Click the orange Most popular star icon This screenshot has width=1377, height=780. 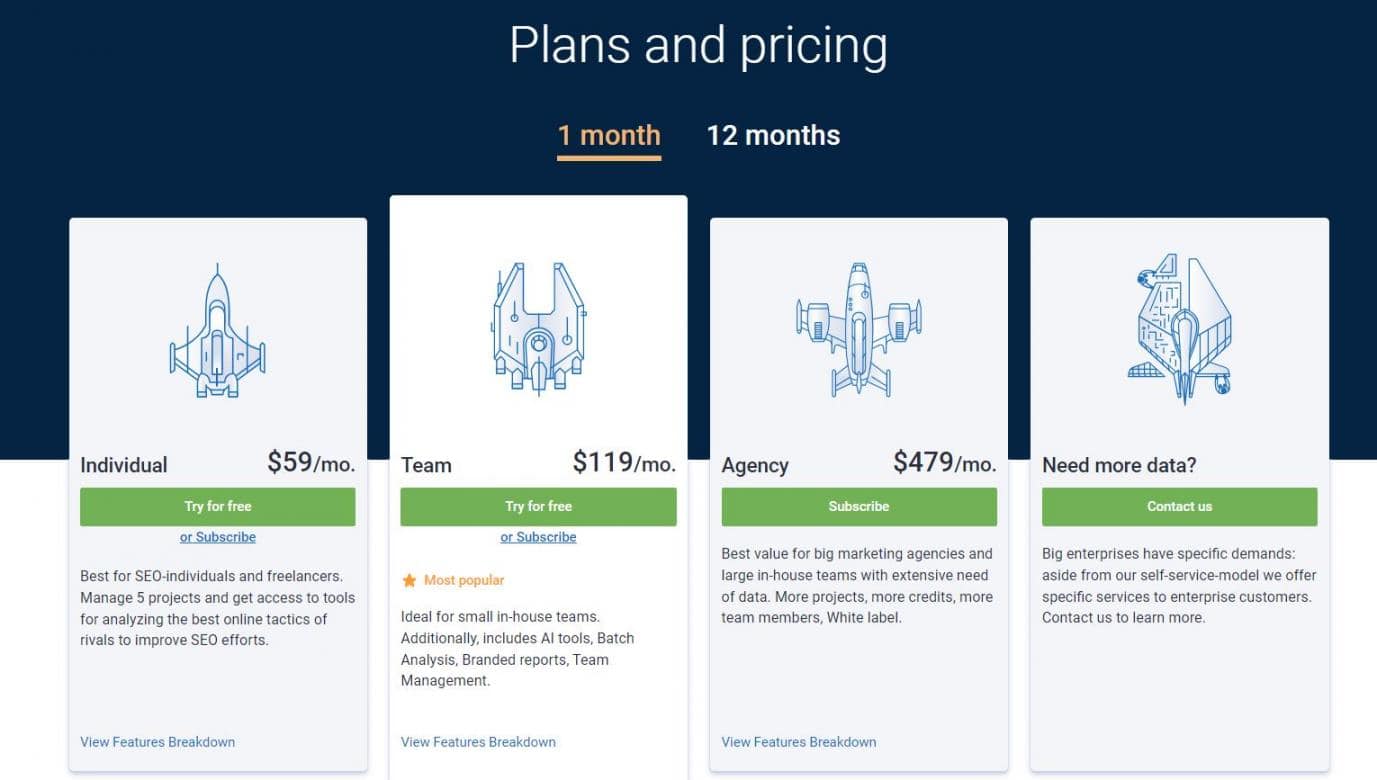(x=409, y=580)
